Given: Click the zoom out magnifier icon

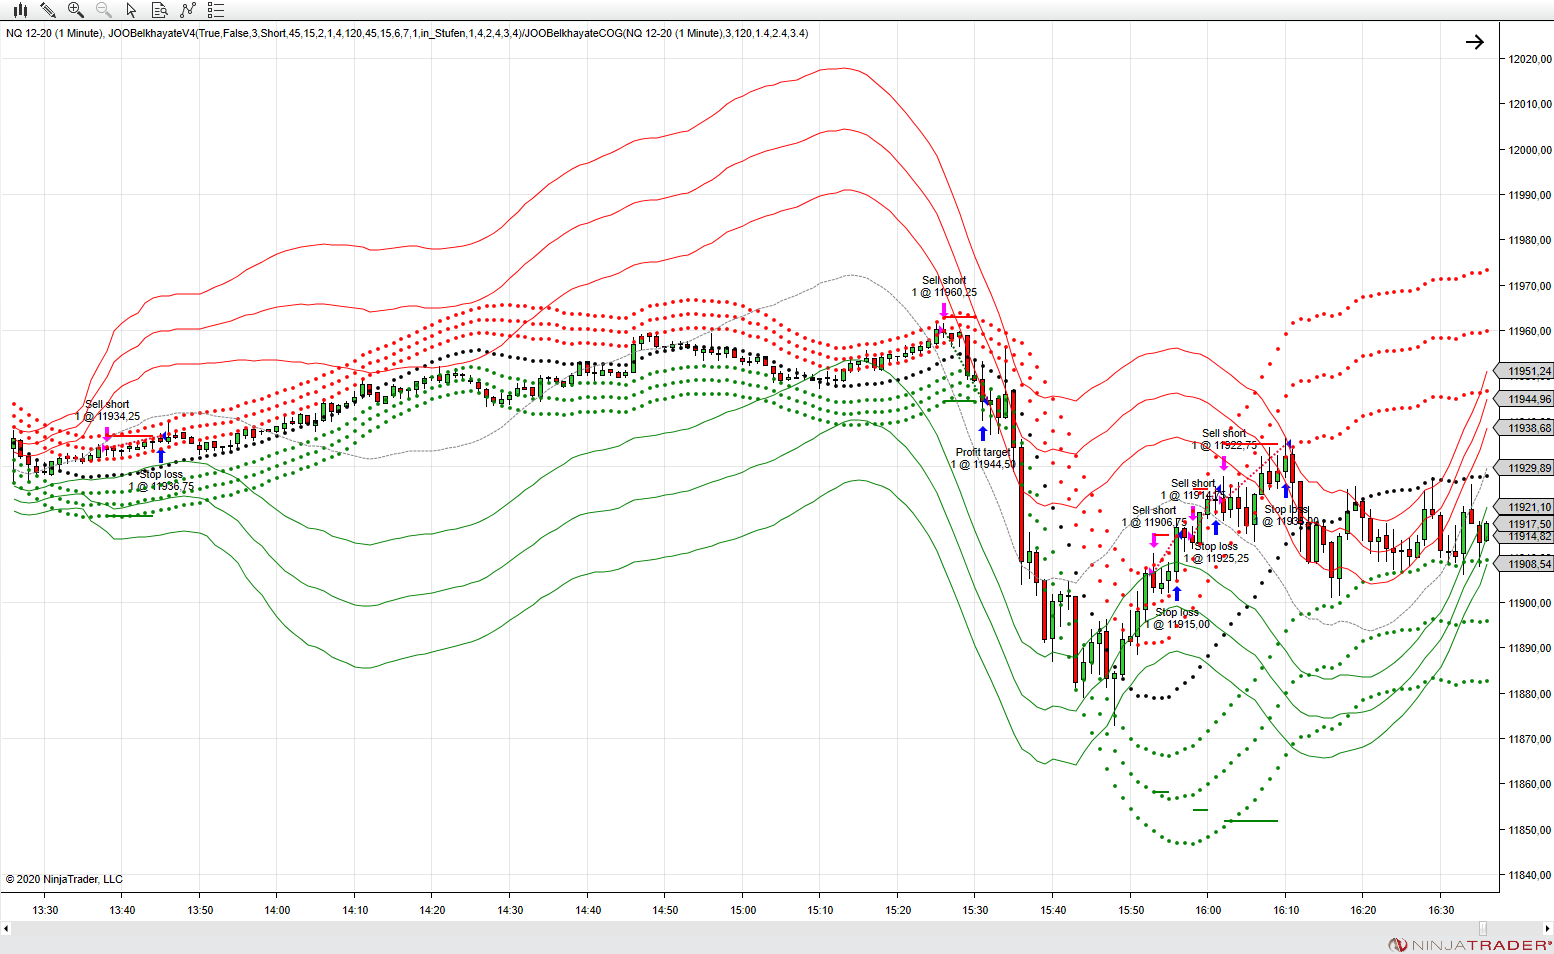Looking at the screenshot, I should (x=103, y=10).
